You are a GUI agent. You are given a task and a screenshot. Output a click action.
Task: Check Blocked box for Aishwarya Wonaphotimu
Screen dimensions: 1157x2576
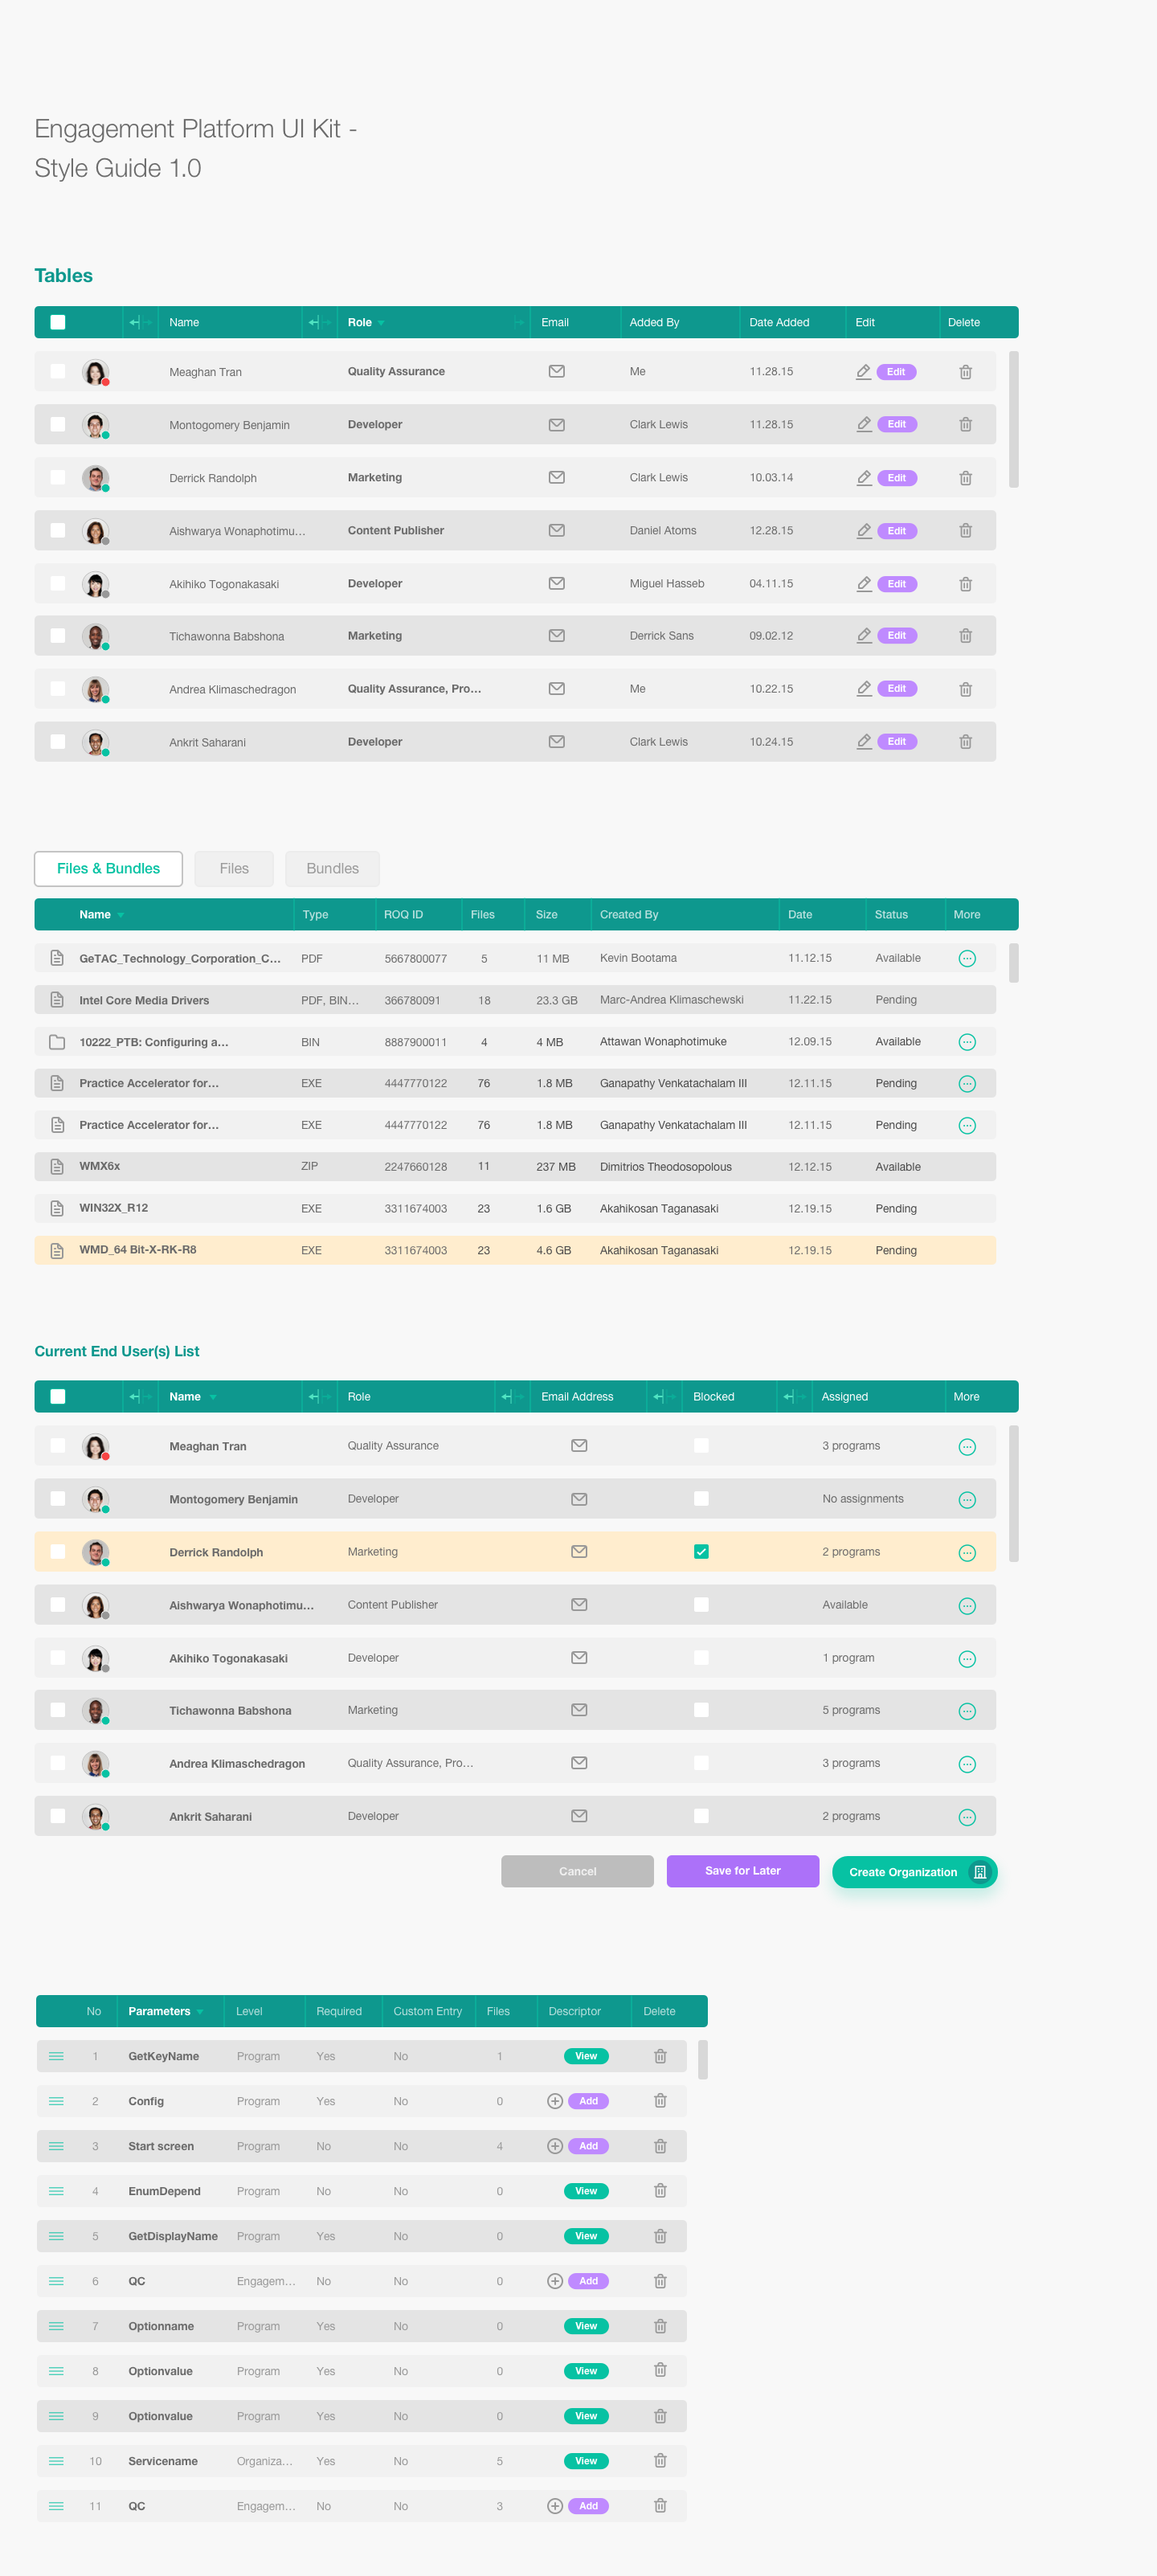tap(701, 1605)
